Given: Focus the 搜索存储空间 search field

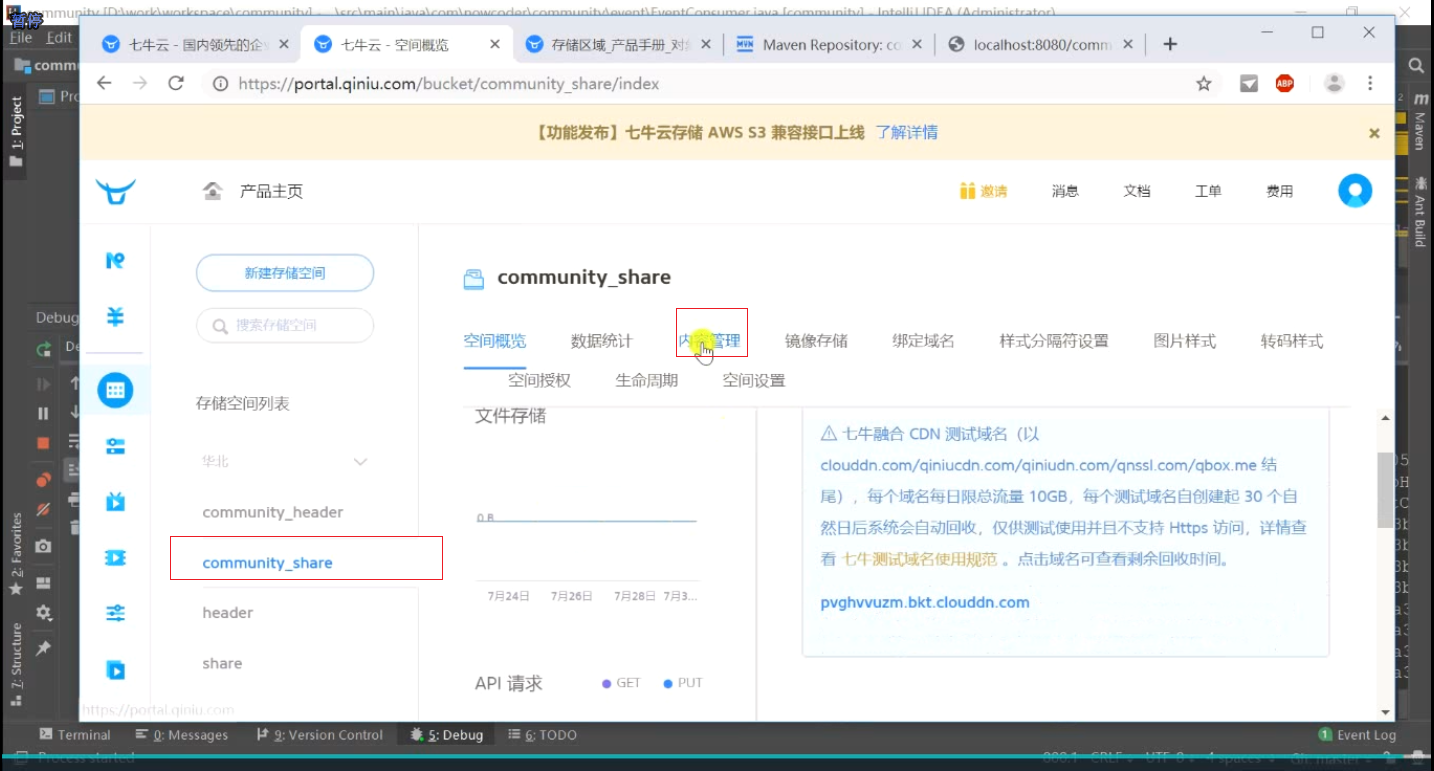Looking at the screenshot, I should click(x=285, y=326).
